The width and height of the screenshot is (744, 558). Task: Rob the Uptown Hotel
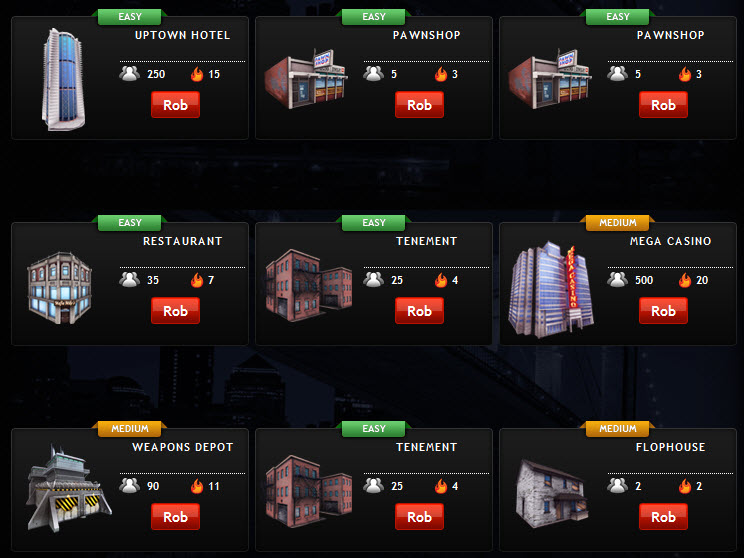tap(175, 104)
